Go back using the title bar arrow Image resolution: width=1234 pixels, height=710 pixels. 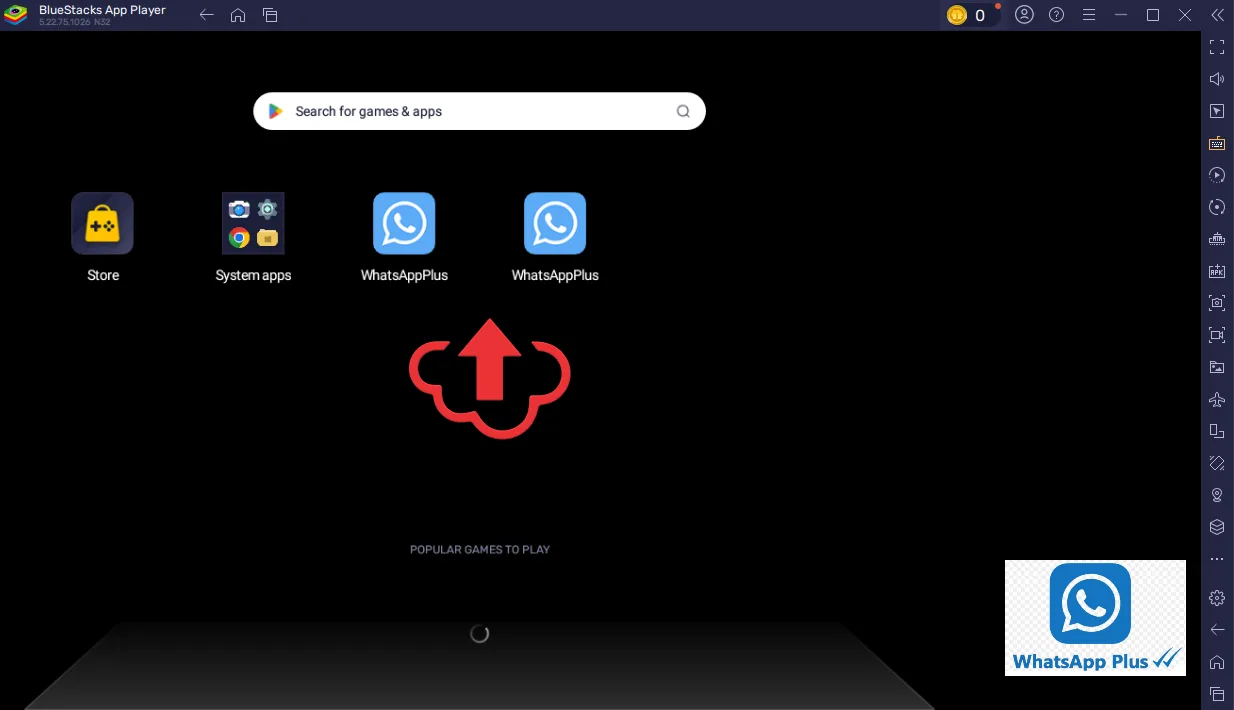pos(206,15)
